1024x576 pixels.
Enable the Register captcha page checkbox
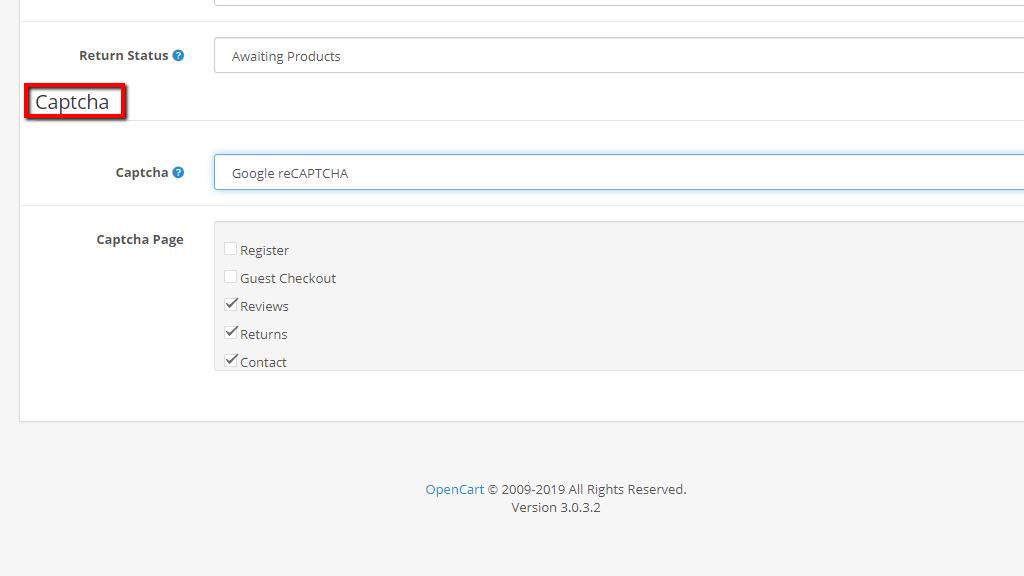[x=231, y=249]
